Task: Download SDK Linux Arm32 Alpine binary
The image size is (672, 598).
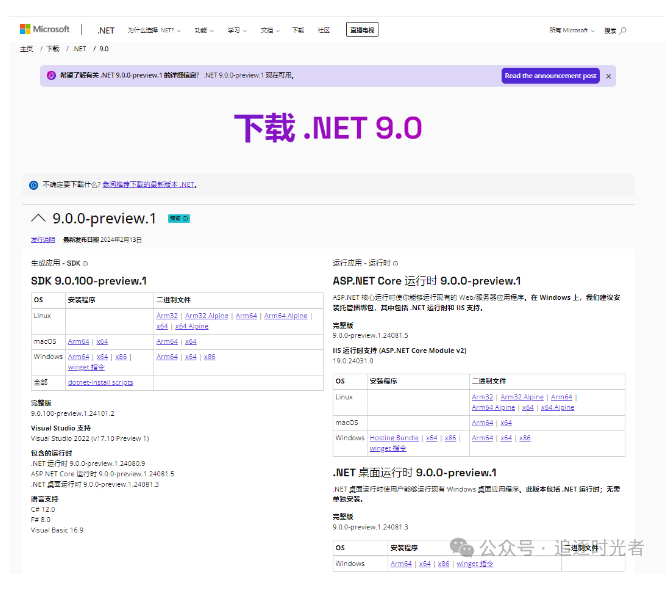Action: click(207, 316)
